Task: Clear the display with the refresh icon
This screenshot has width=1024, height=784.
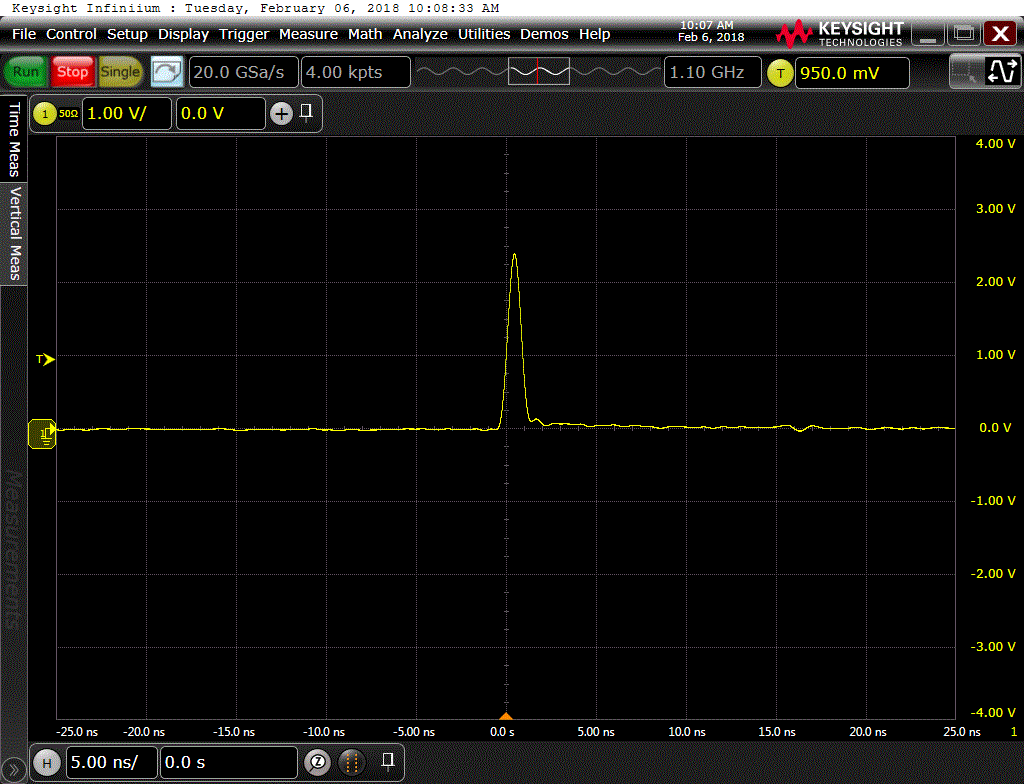Action: coord(167,72)
